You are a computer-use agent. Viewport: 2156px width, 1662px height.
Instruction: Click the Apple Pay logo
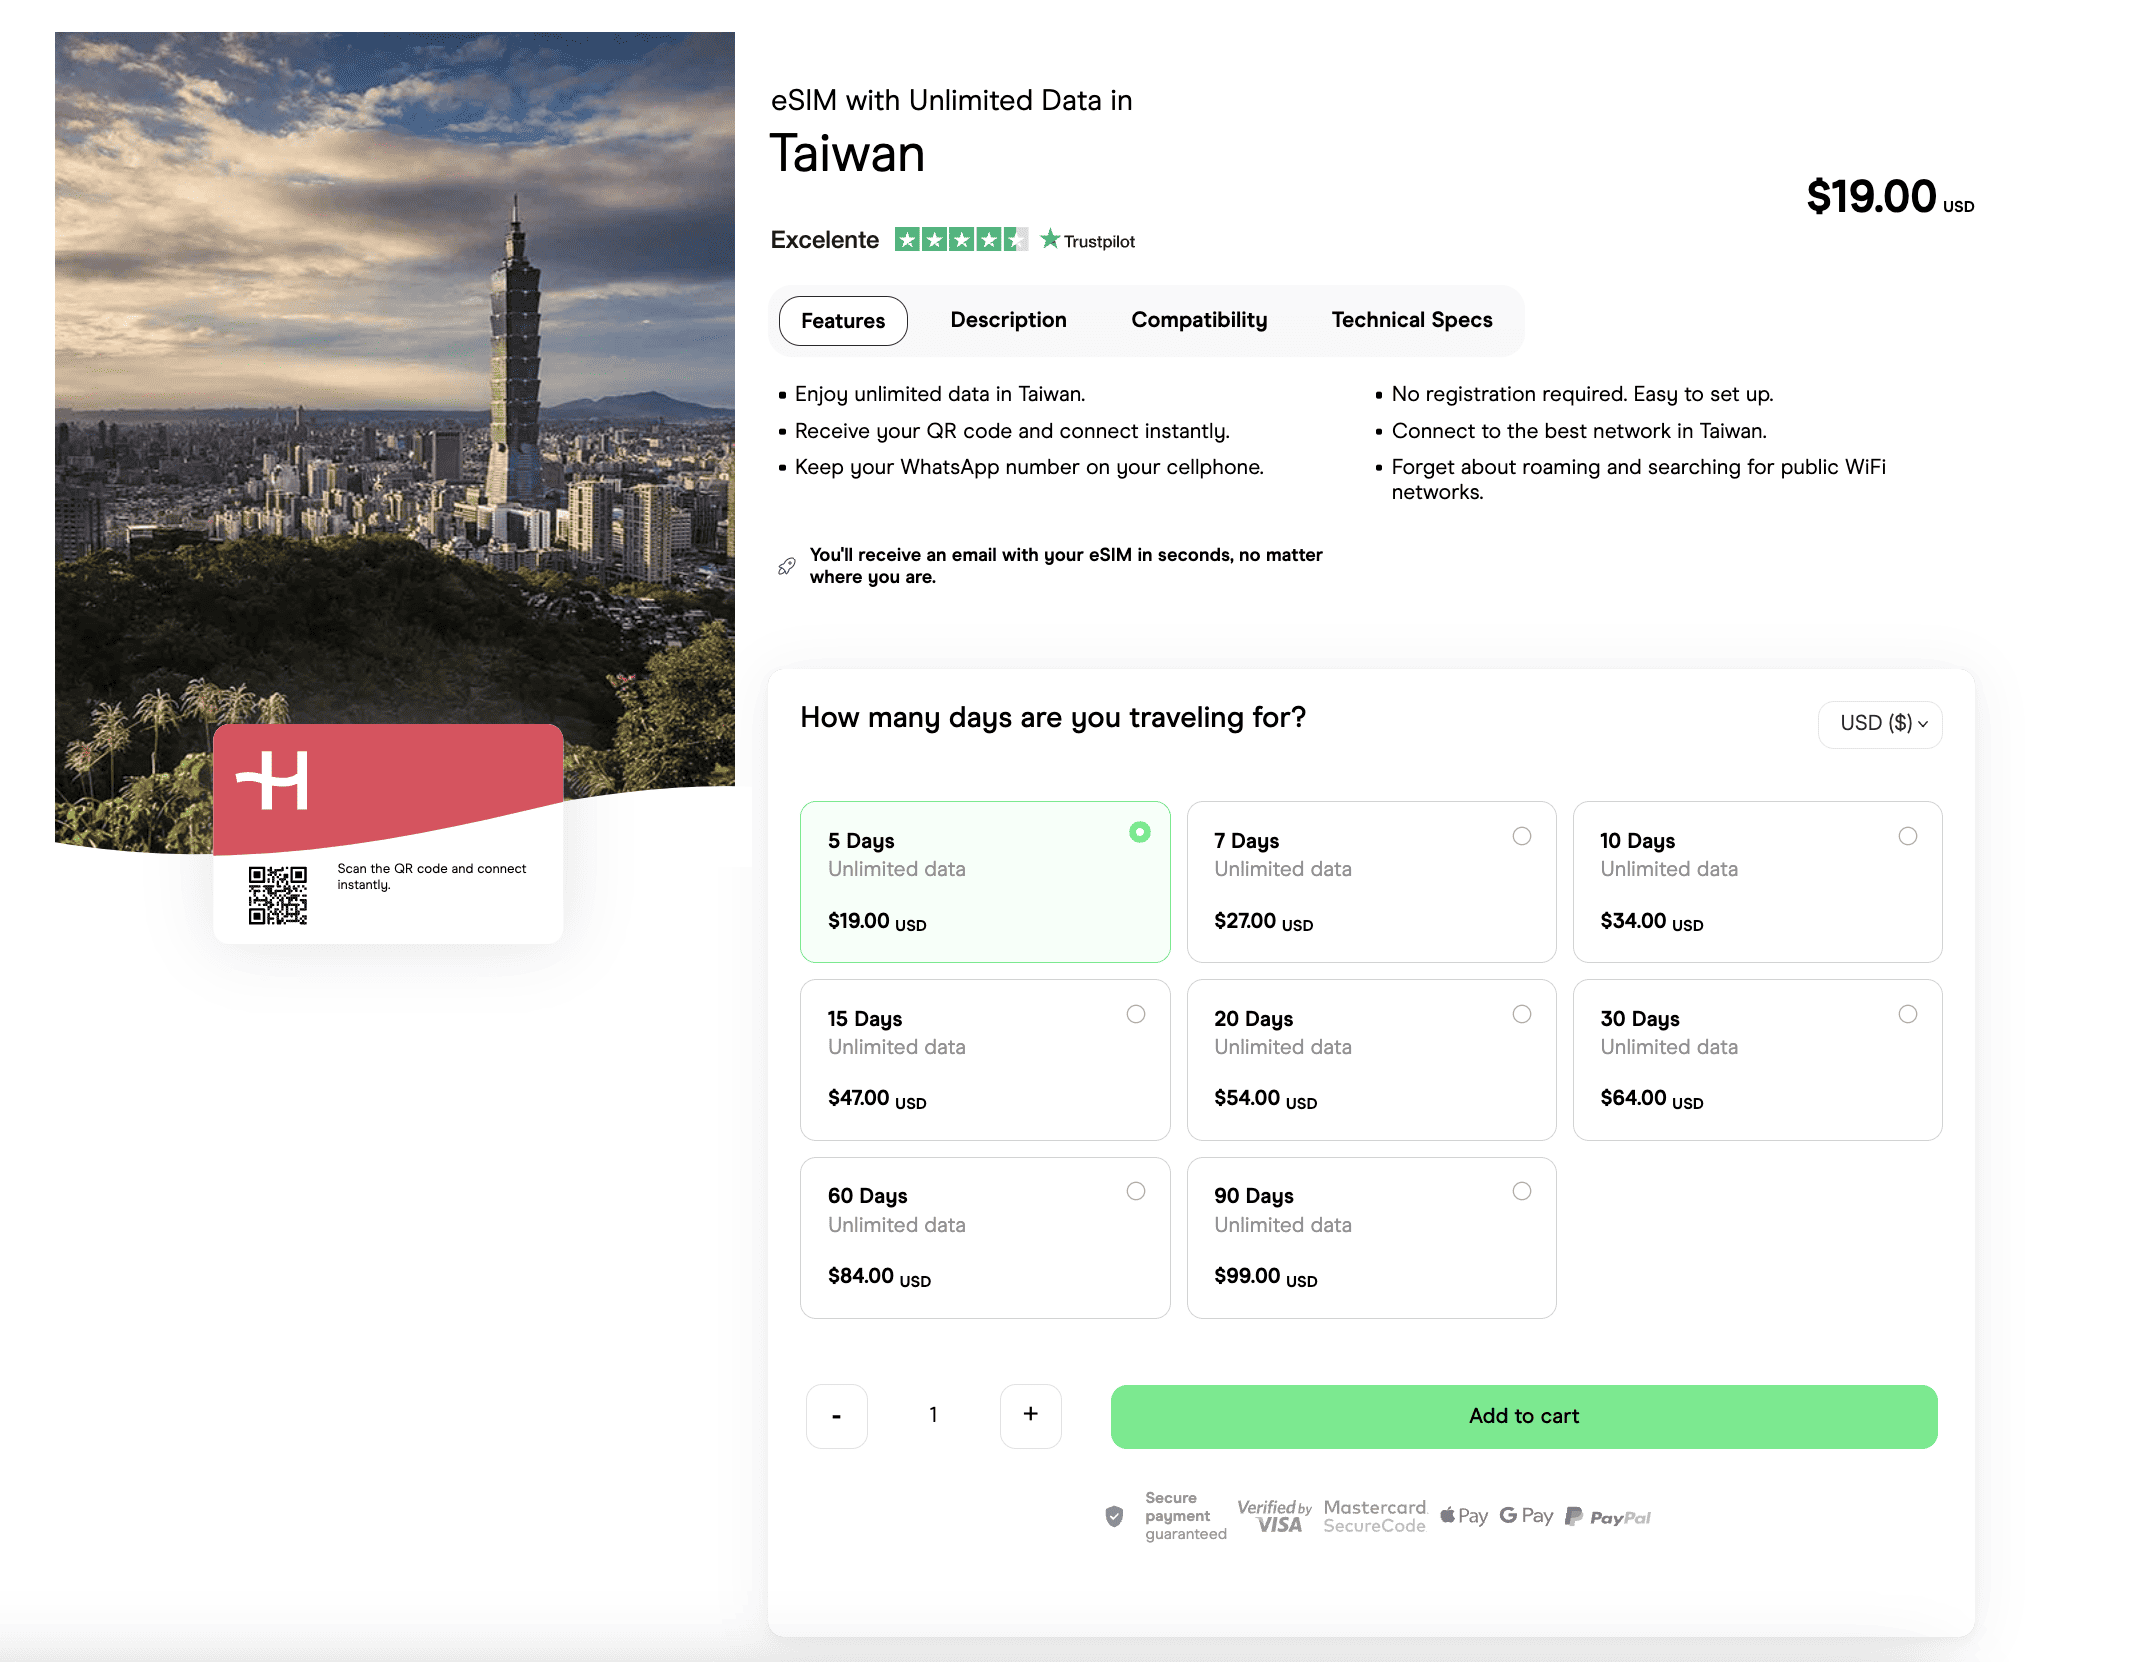click(x=1464, y=1516)
